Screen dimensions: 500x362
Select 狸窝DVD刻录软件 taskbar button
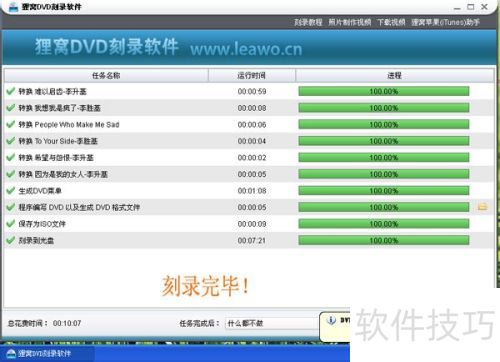point(47,353)
